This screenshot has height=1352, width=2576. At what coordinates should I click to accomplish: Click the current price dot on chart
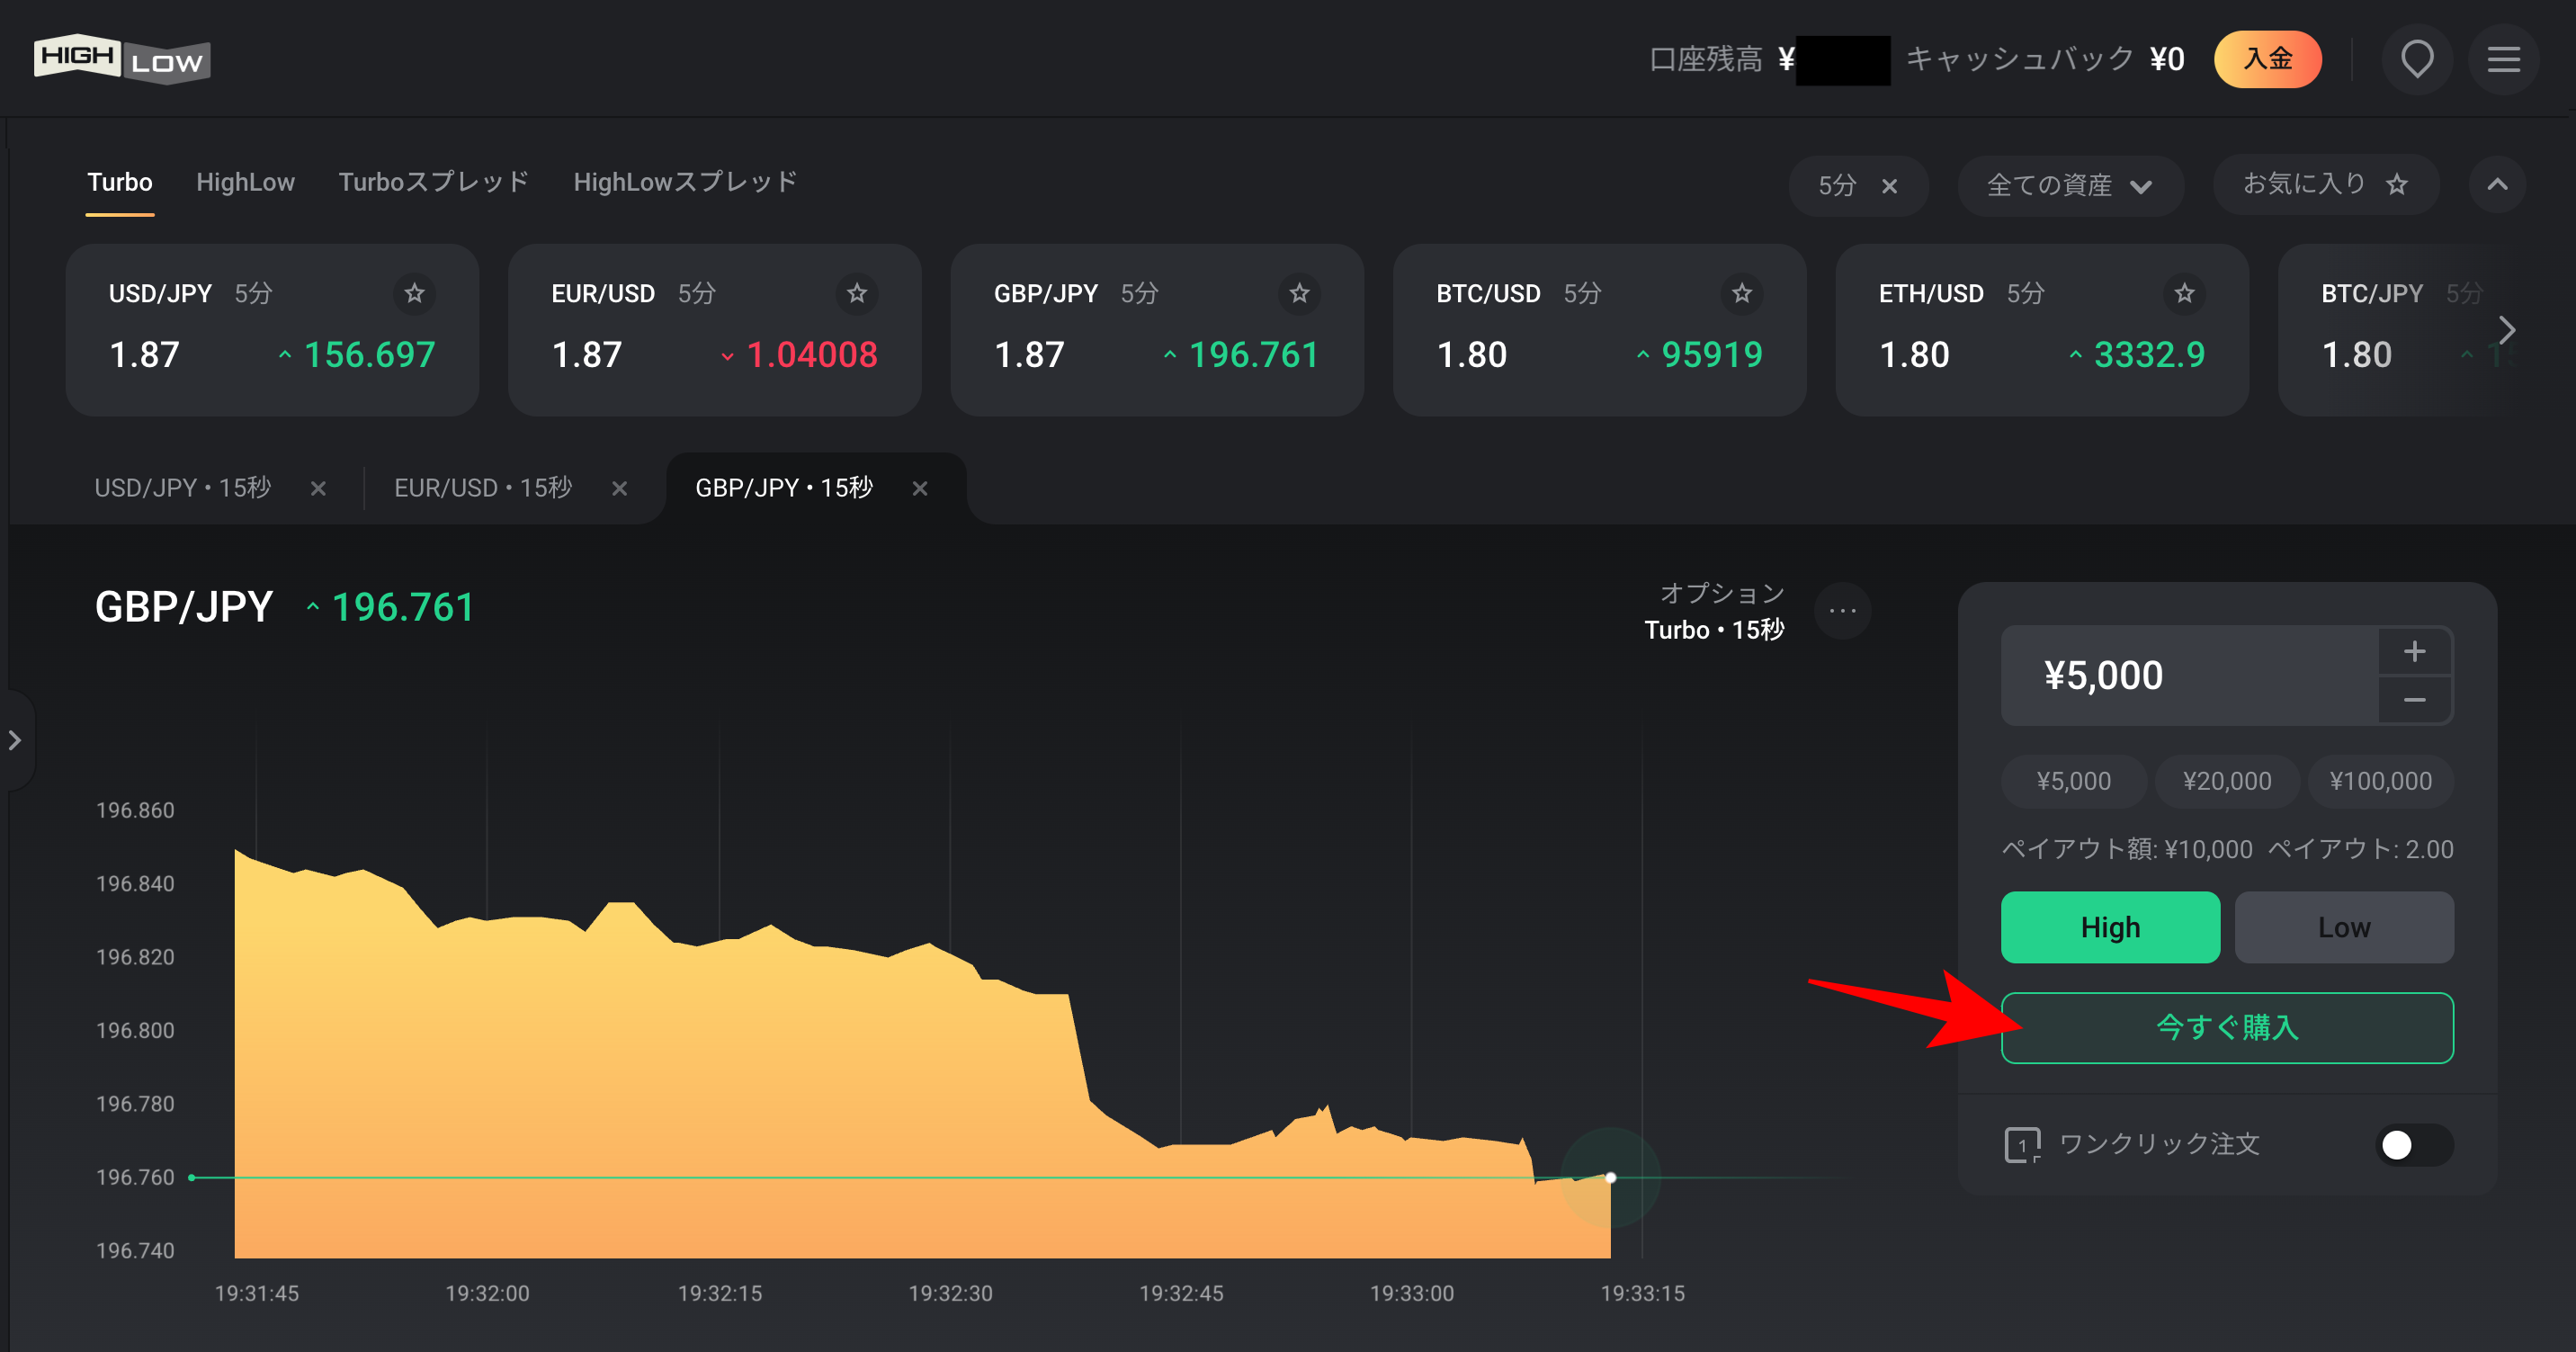pos(1610,1177)
